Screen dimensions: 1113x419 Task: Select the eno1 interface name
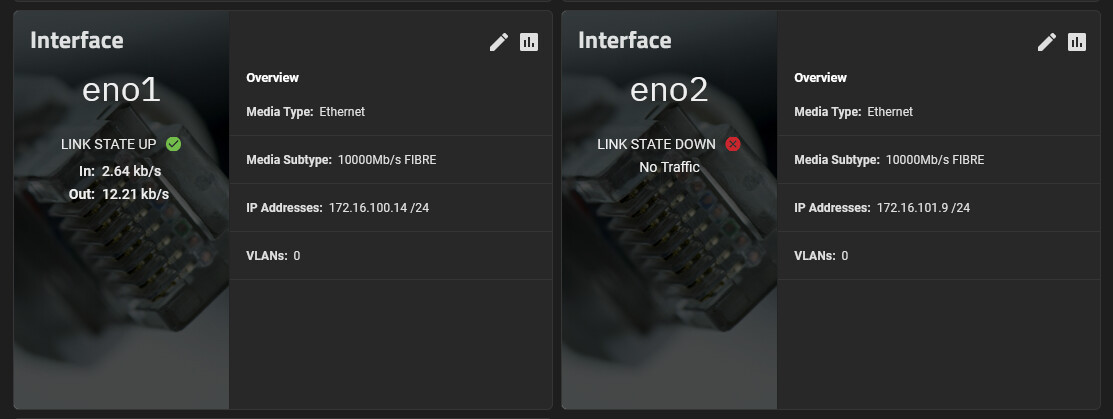(121, 90)
